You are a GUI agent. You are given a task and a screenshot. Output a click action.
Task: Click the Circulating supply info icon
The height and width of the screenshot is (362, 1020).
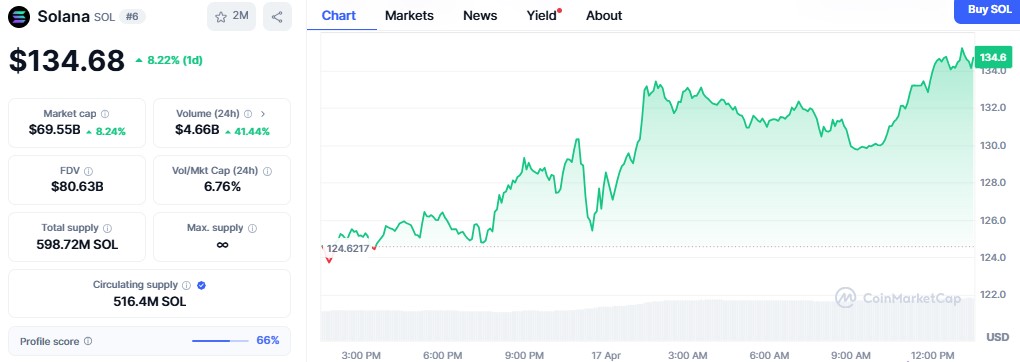point(187,285)
